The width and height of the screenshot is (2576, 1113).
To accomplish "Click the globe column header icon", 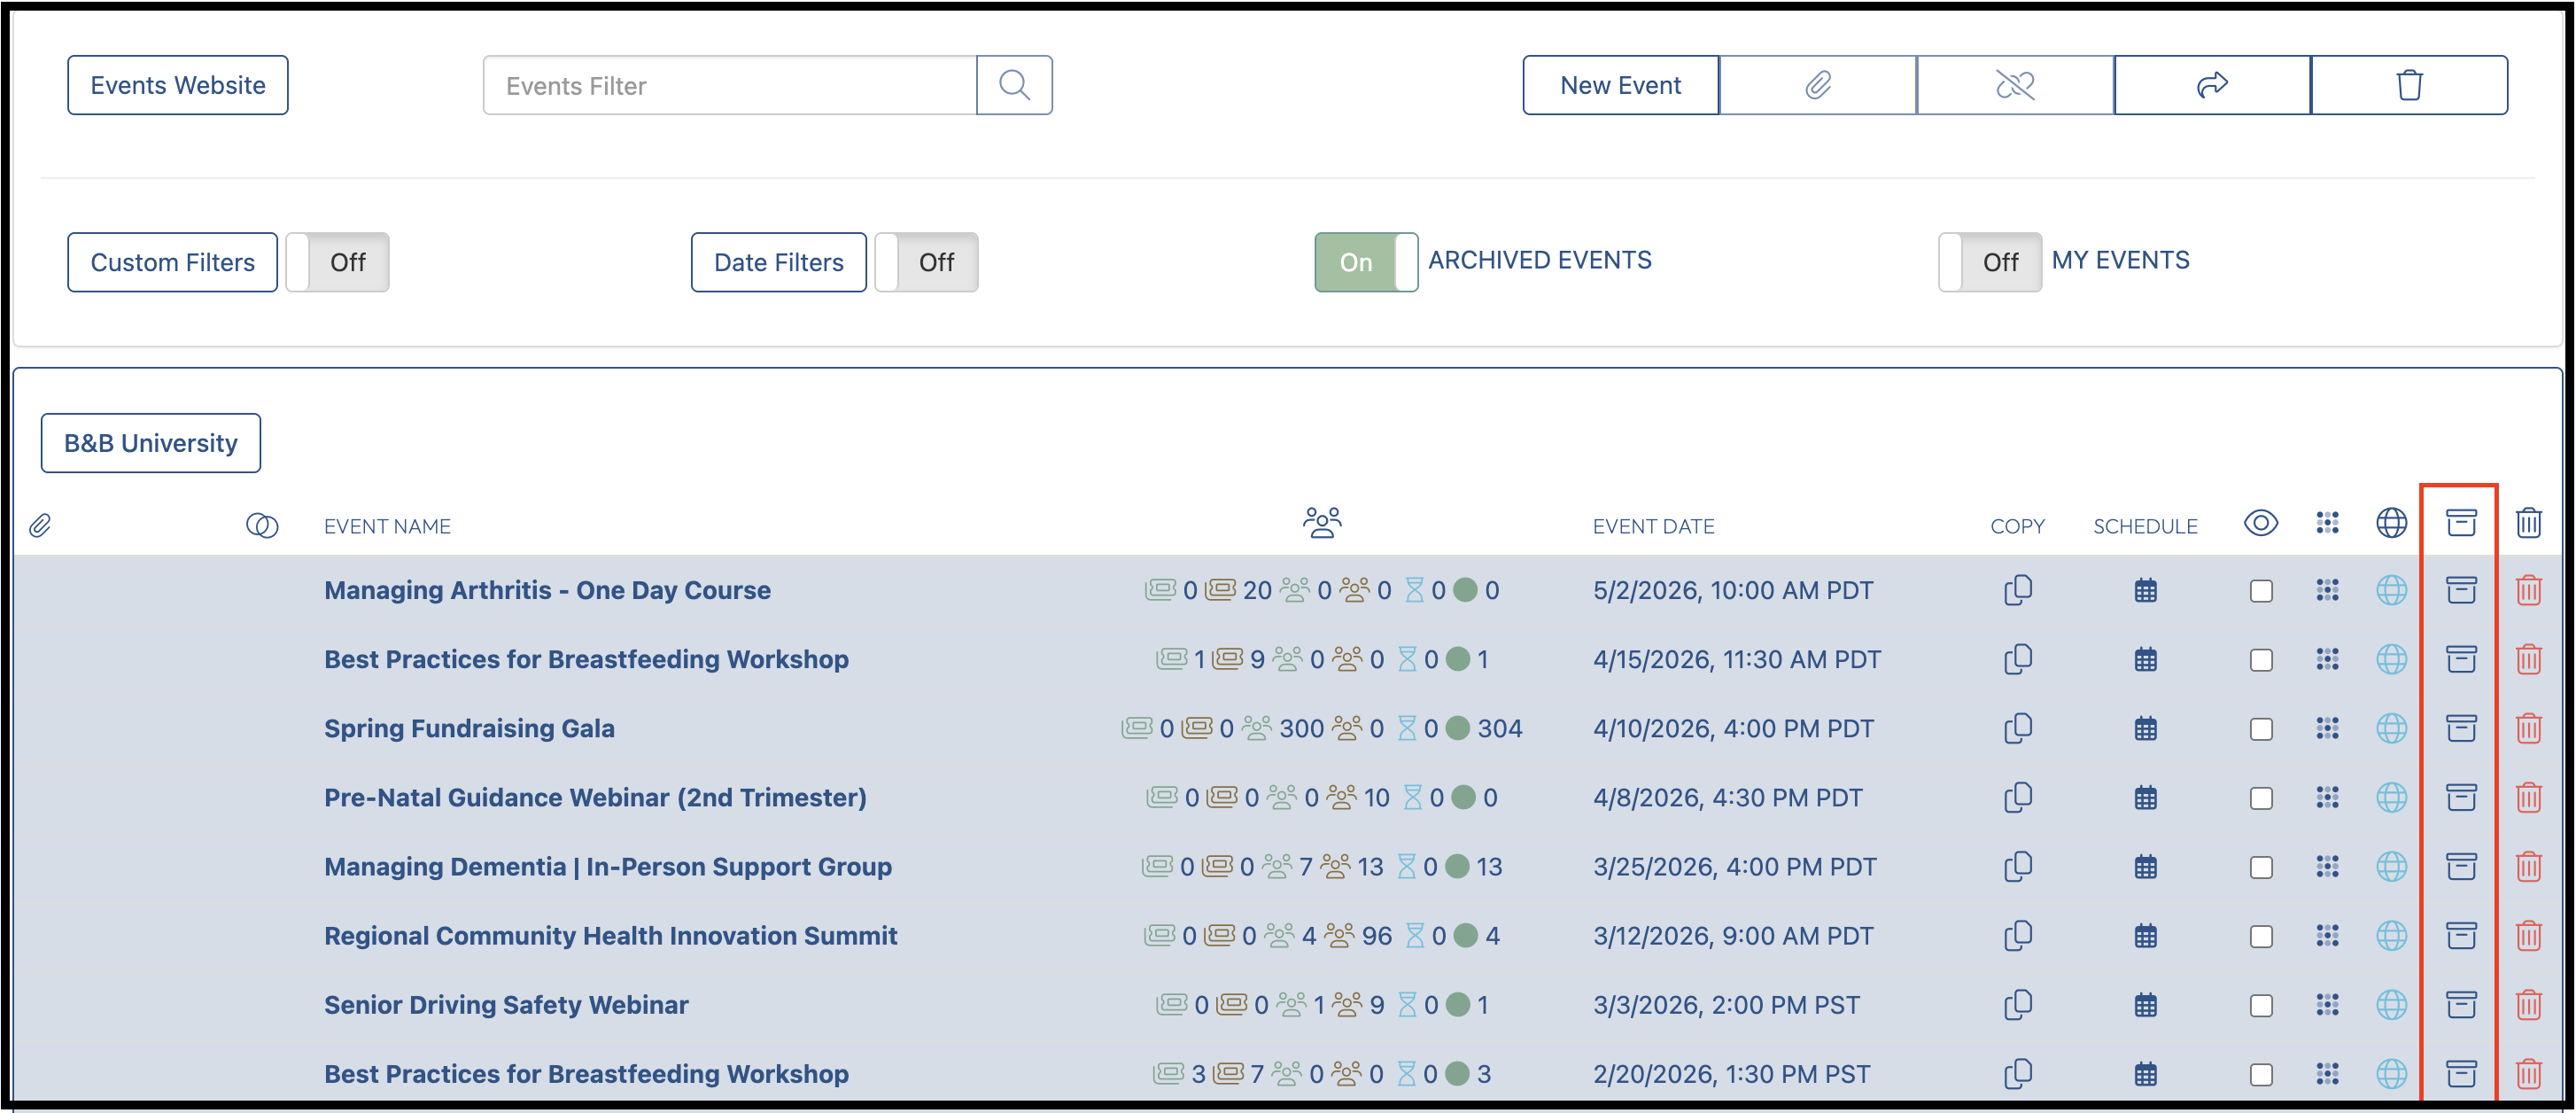I will (x=2391, y=523).
